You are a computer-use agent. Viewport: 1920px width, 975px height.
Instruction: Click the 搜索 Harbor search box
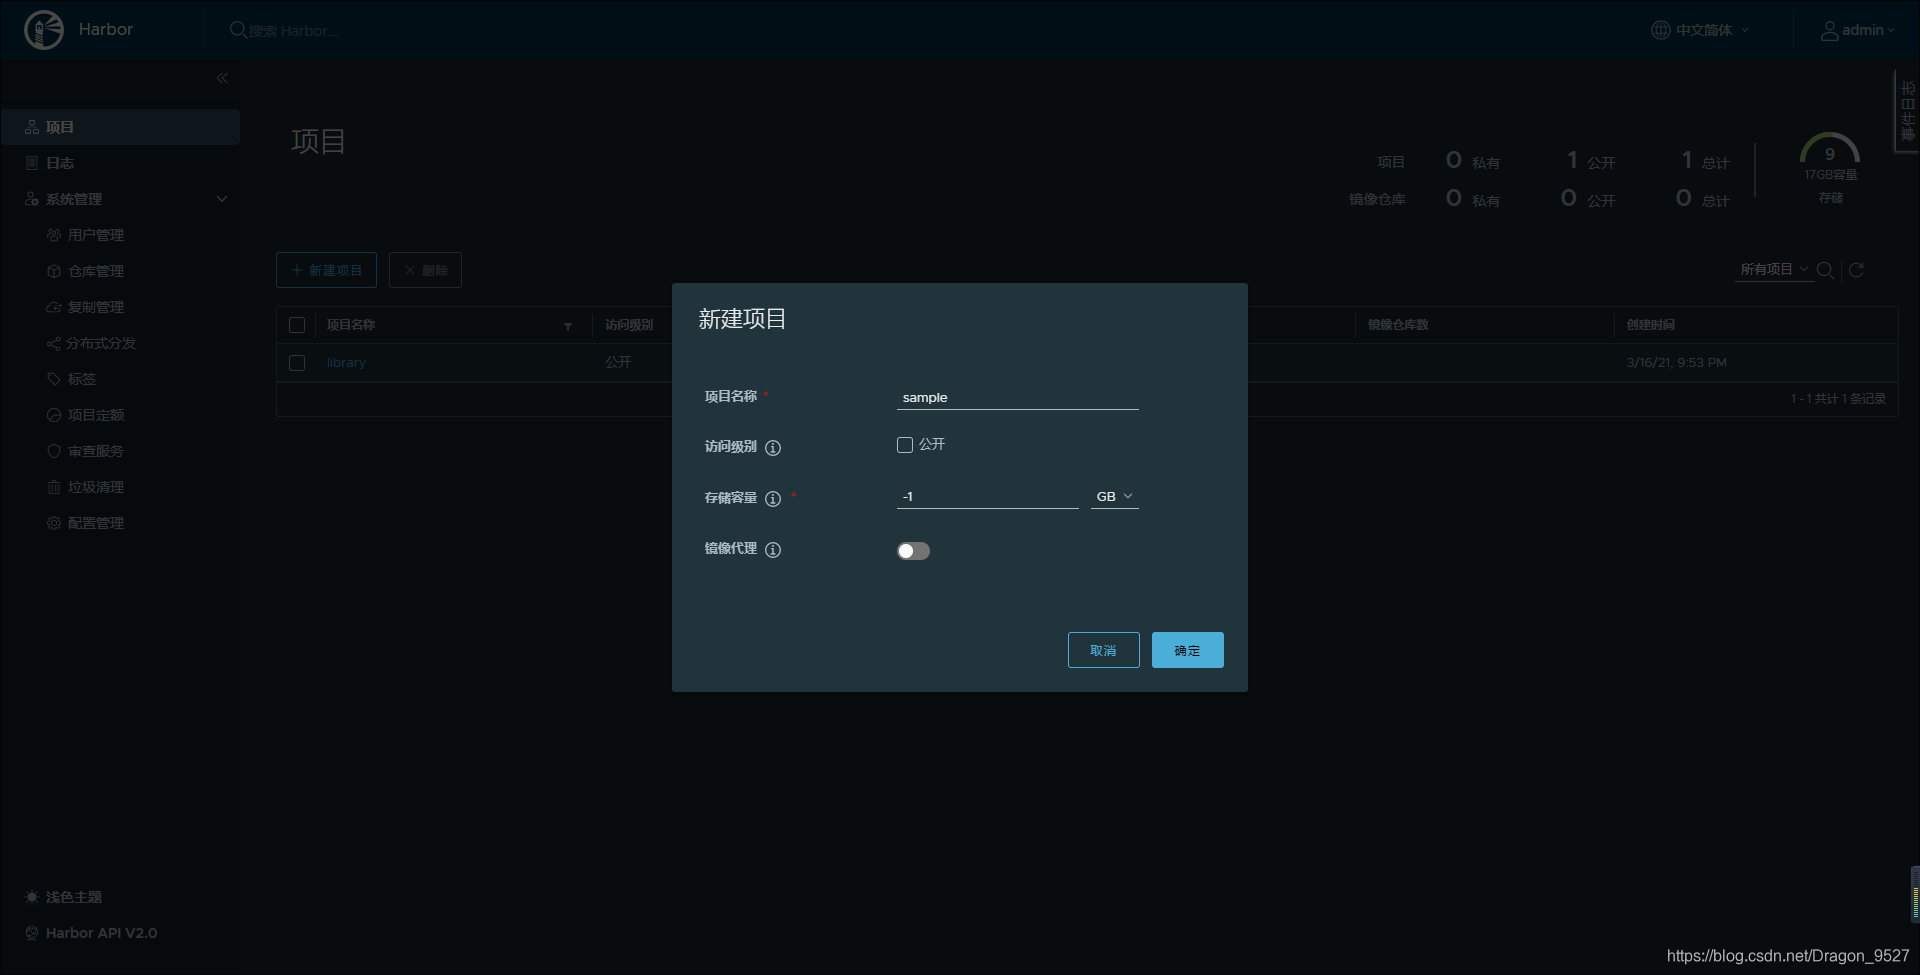click(x=293, y=31)
